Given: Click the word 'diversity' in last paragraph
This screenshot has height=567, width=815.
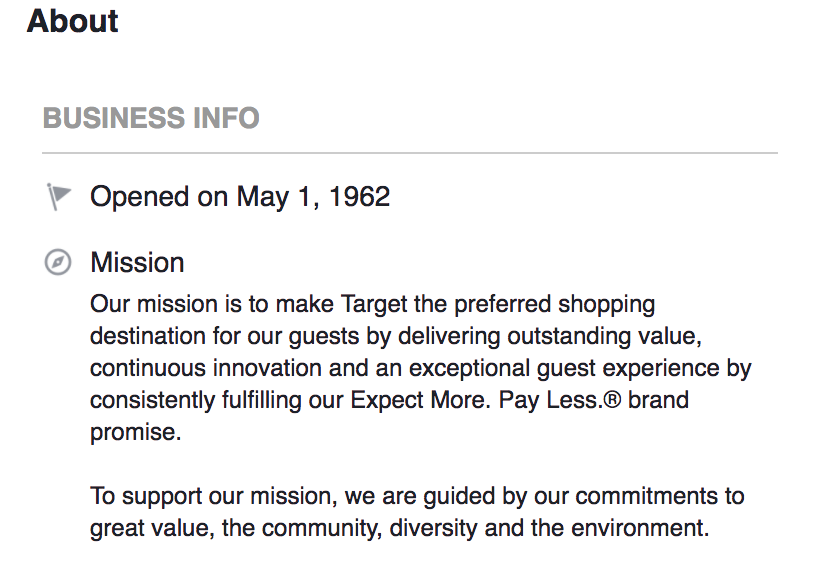Looking at the screenshot, I should [433, 529].
